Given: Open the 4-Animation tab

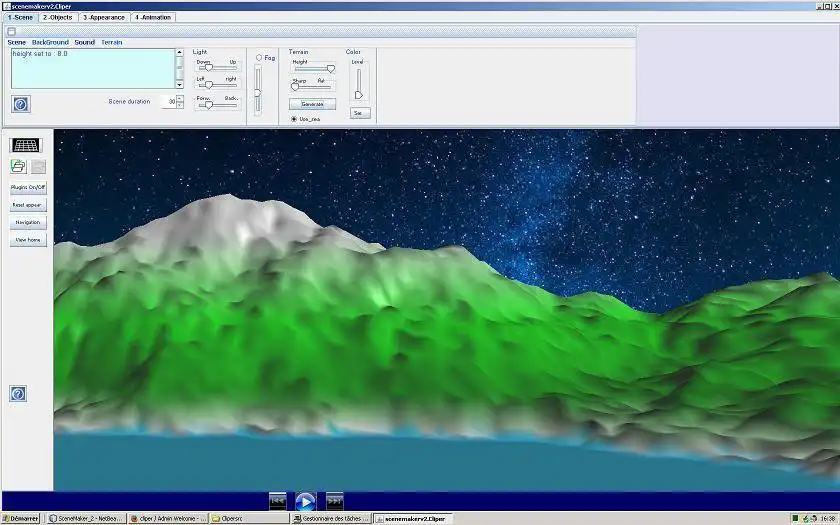Looking at the screenshot, I should [x=153, y=17].
